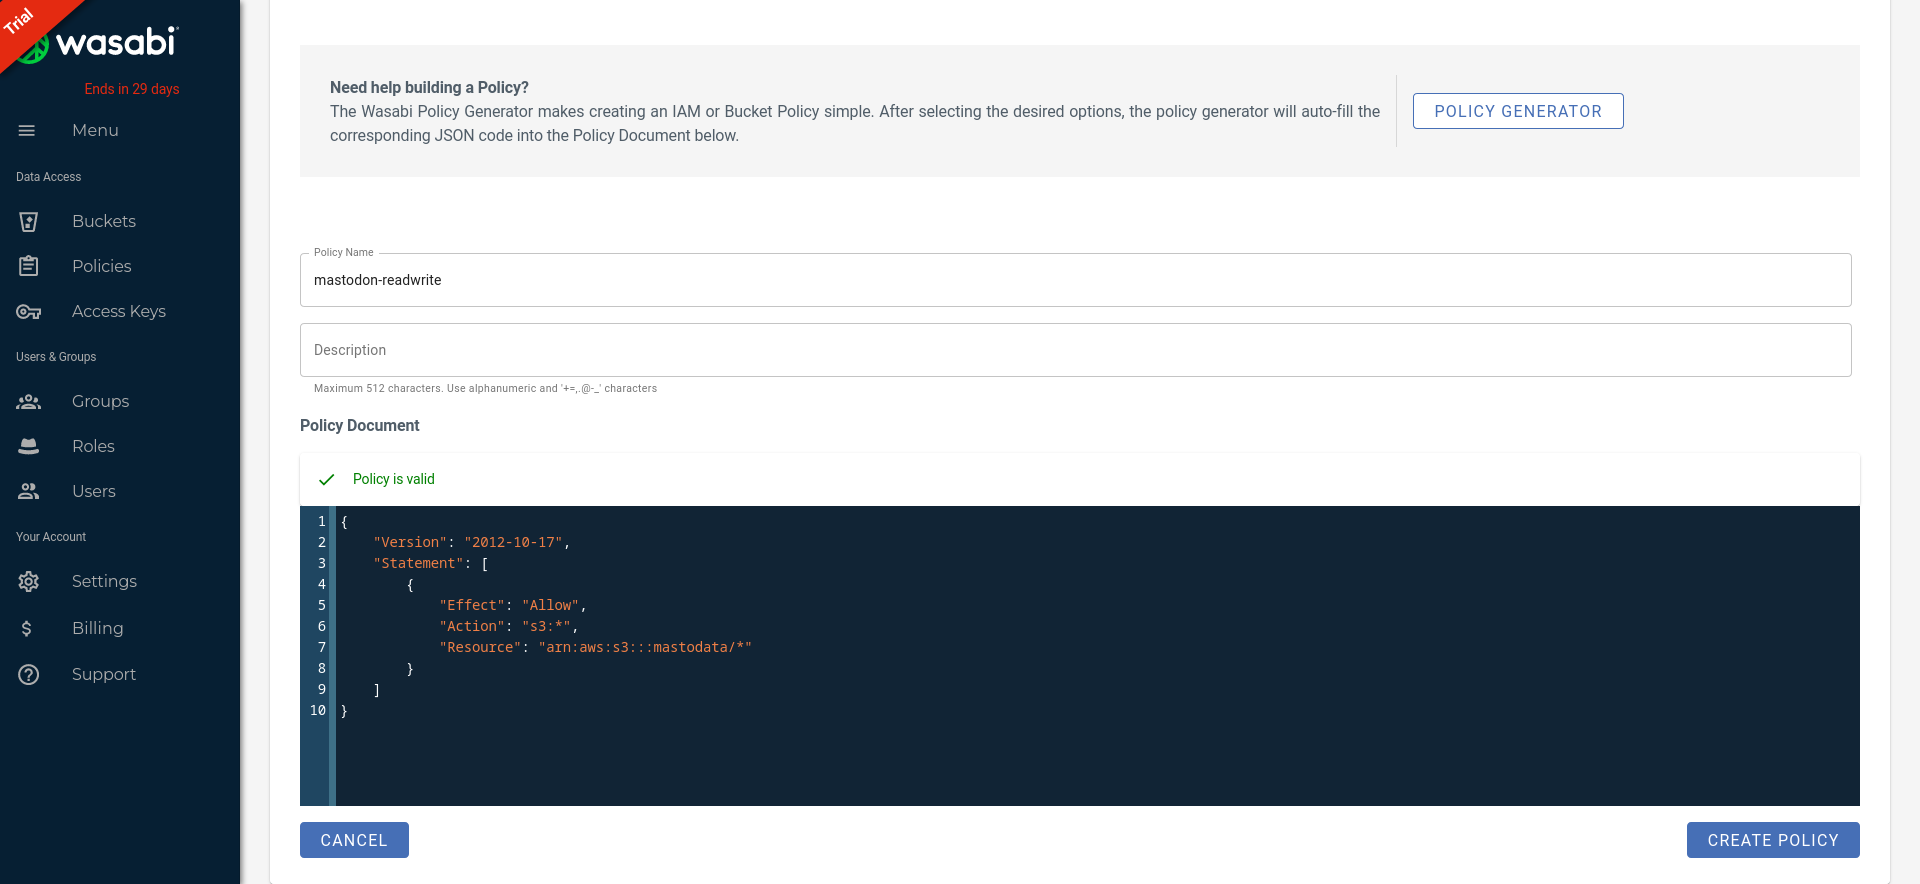This screenshot has height=884, width=1920.
Task: Open Settings from sidebar
Action: (104, 581)
